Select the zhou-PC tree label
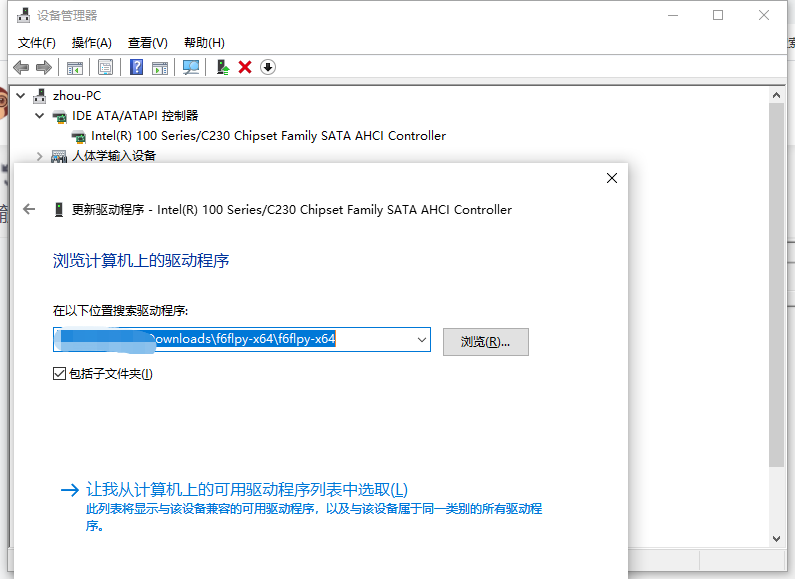 point(77,96)
